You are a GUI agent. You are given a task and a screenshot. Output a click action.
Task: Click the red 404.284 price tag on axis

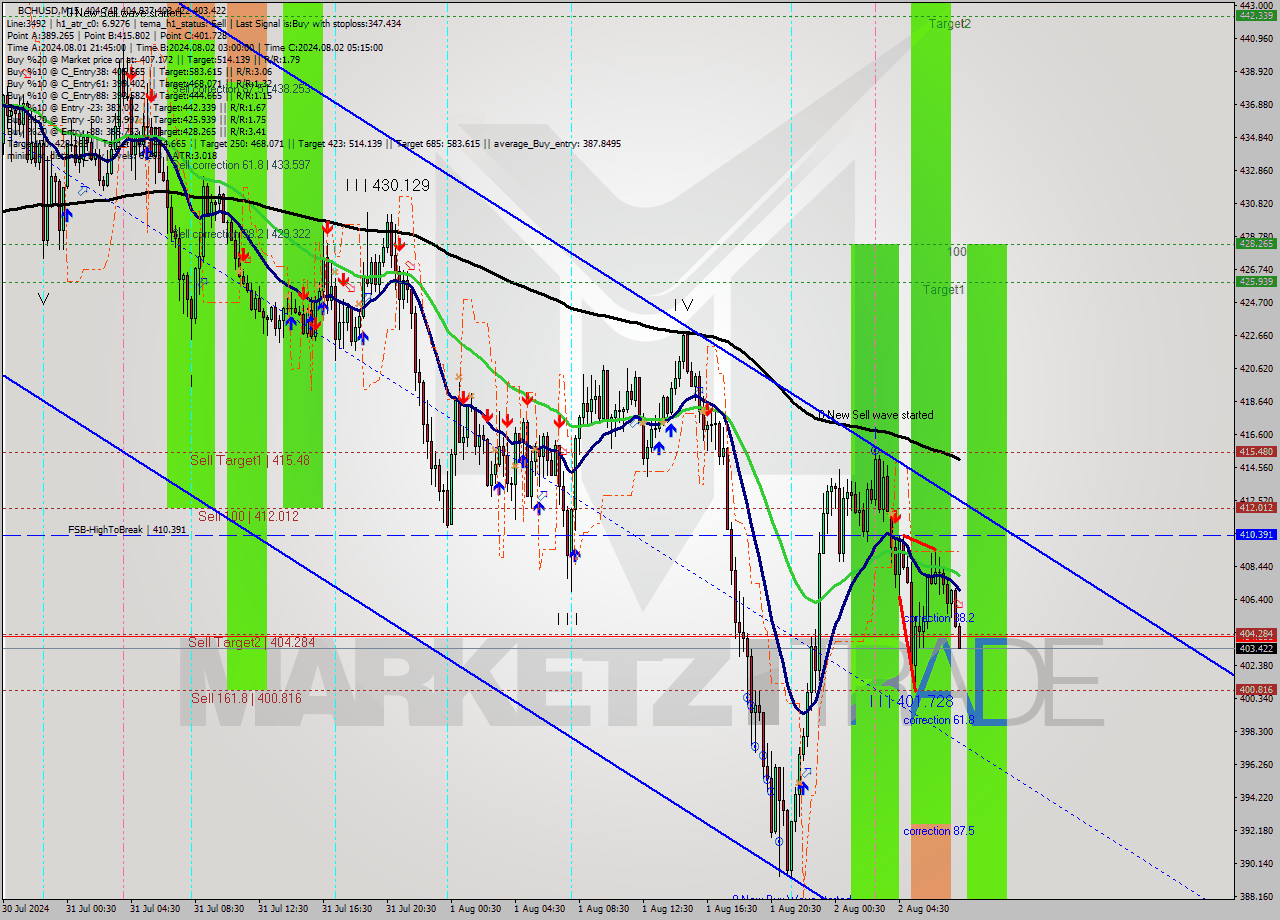[x=1256, y=634]
